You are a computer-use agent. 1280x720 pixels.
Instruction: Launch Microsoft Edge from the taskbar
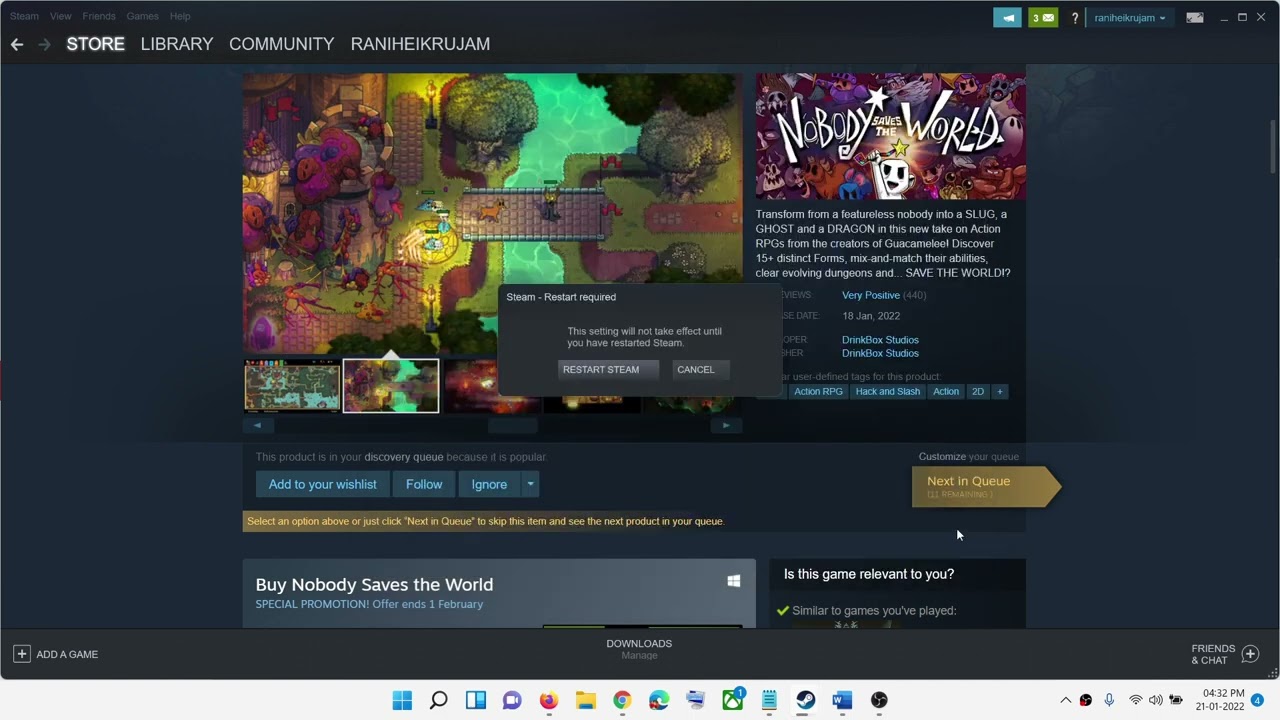(x=659, y=700)
